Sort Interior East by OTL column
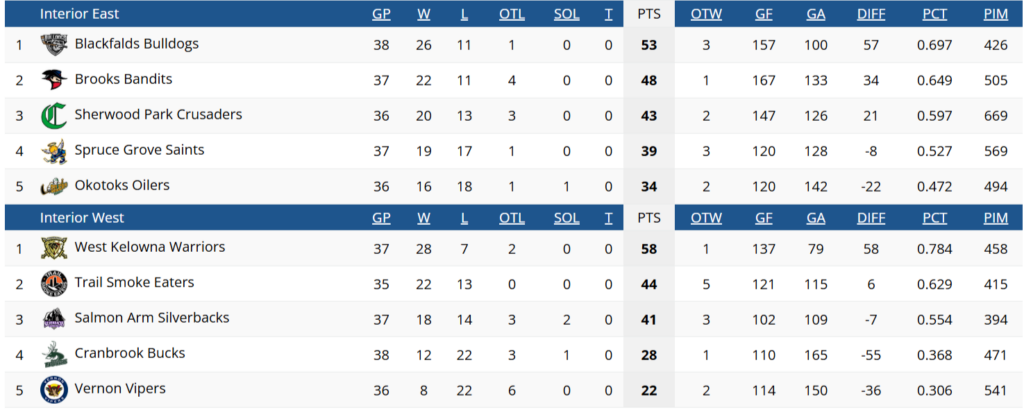 coord(511,15)
